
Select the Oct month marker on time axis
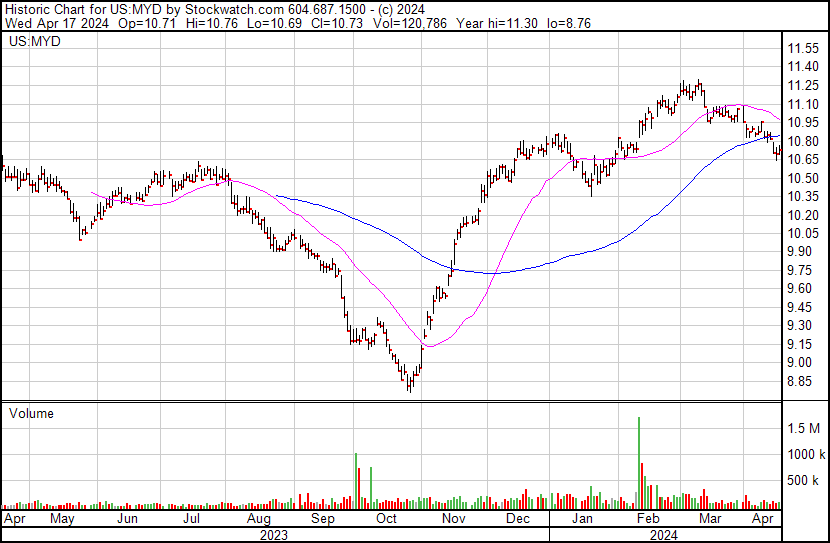[x=386, y=520]
